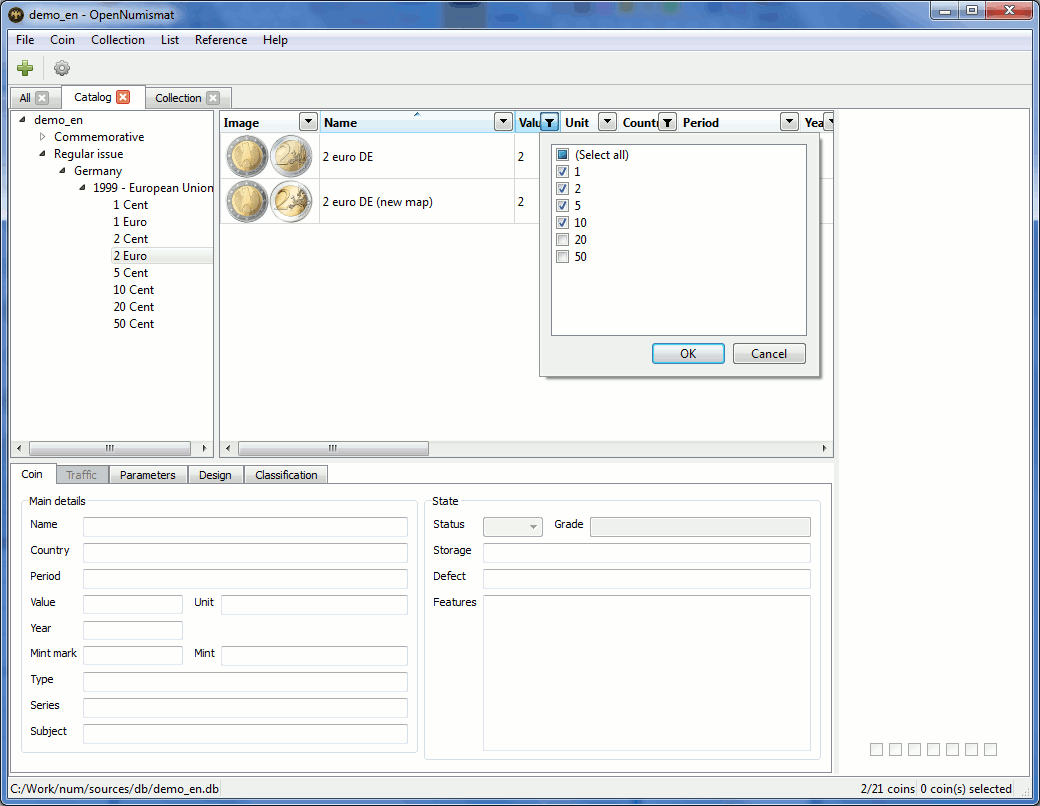1040x806 pixels.
Task: Select 20 Cent in the tree
Action: pos(133,306)
